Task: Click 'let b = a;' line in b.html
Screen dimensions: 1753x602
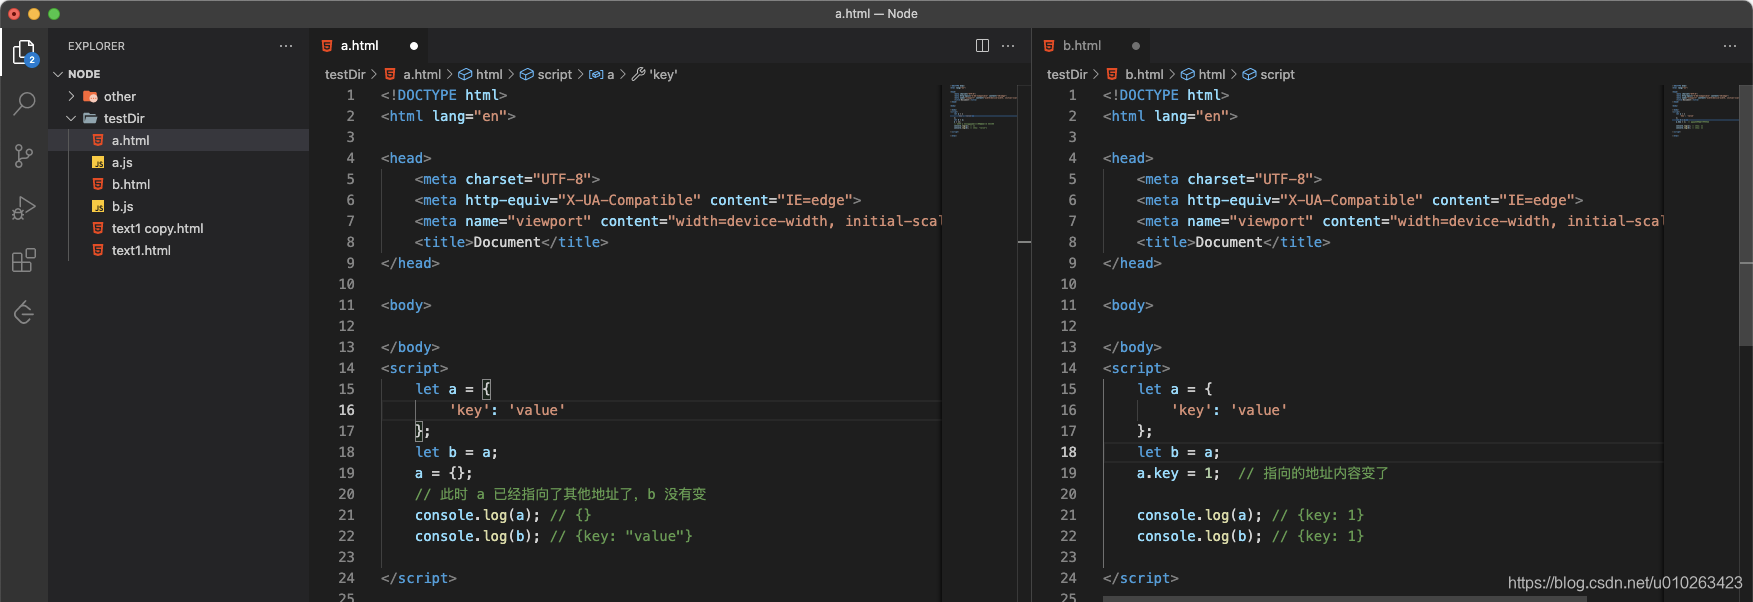Action: [x=1177, y=452]
